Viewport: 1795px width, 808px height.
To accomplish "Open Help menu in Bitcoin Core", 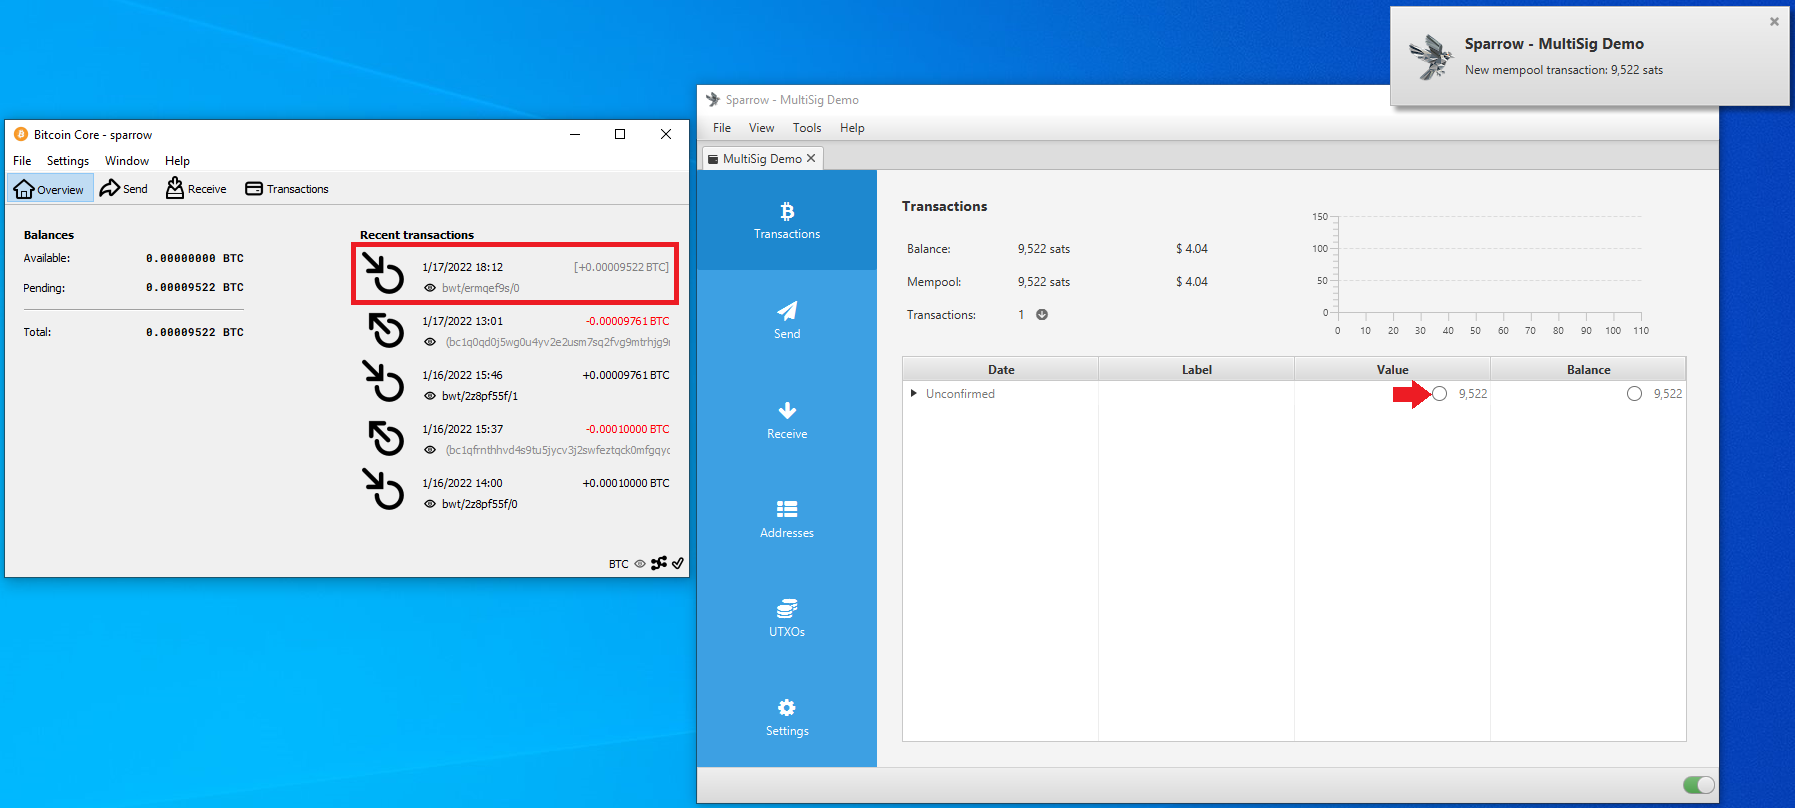I will click(x=177, y=160).
